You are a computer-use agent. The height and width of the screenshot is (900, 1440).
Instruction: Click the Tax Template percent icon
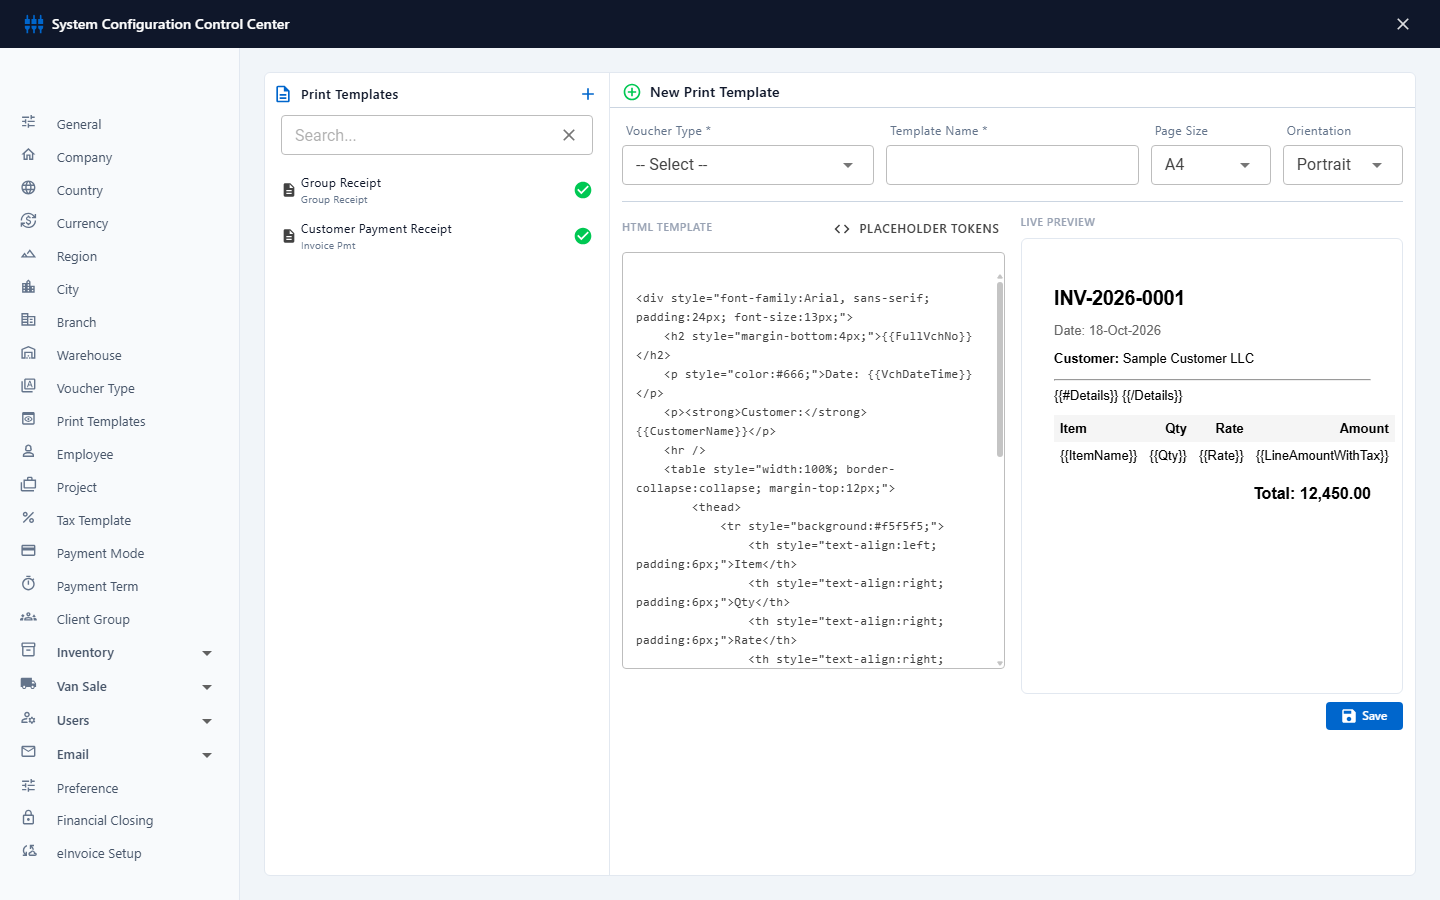(28, 518)
